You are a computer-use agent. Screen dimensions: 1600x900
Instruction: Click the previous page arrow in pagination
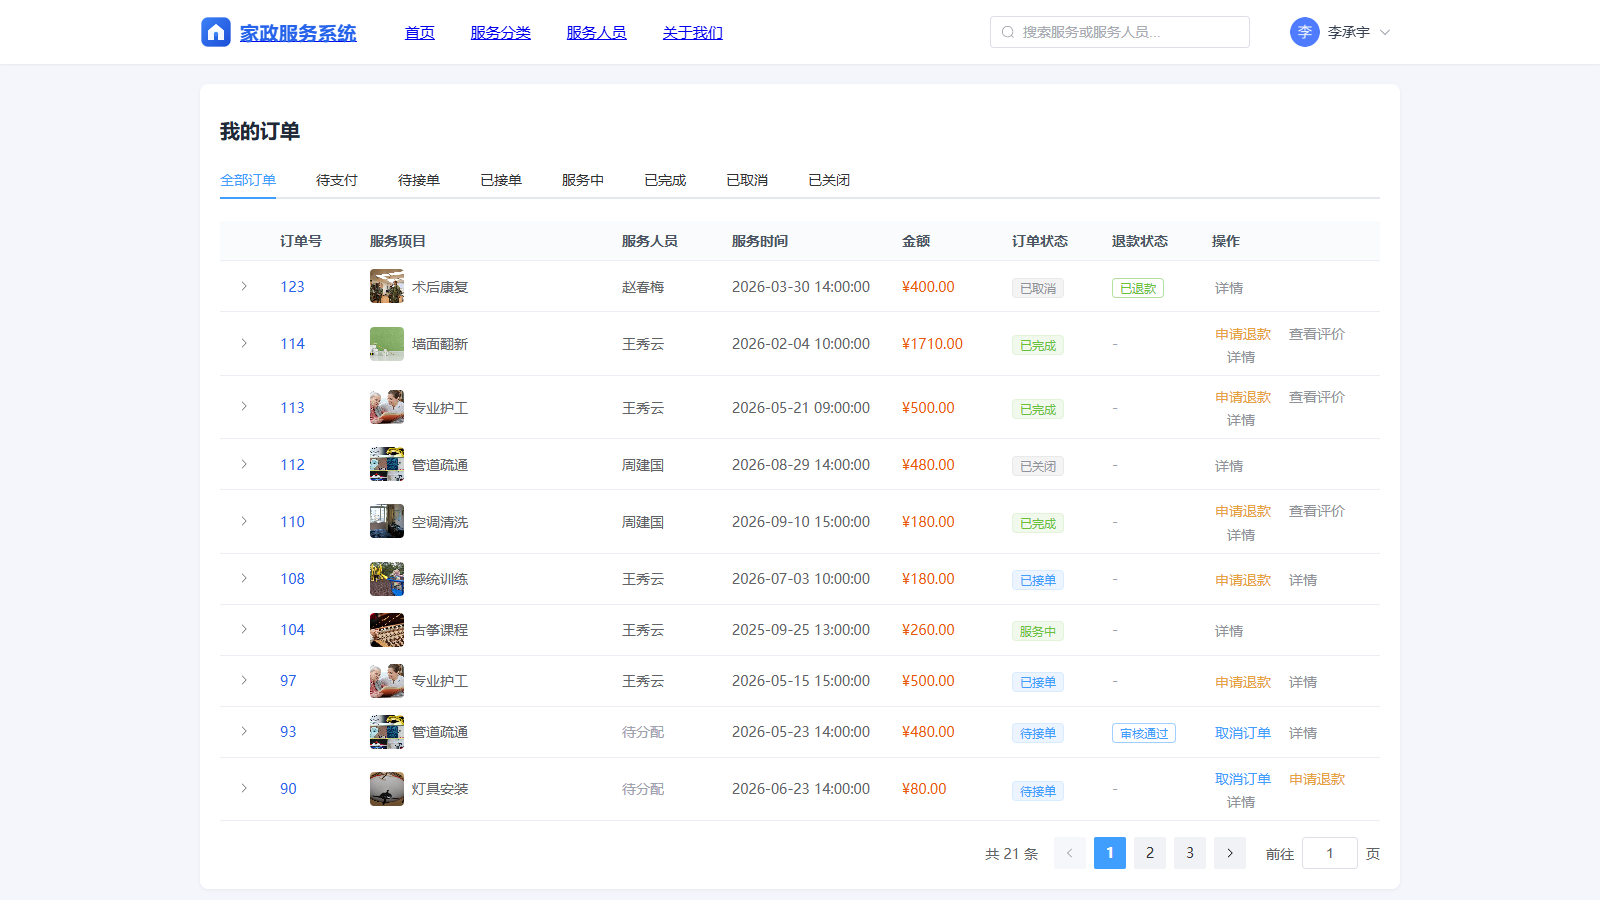coord(1070,853)
